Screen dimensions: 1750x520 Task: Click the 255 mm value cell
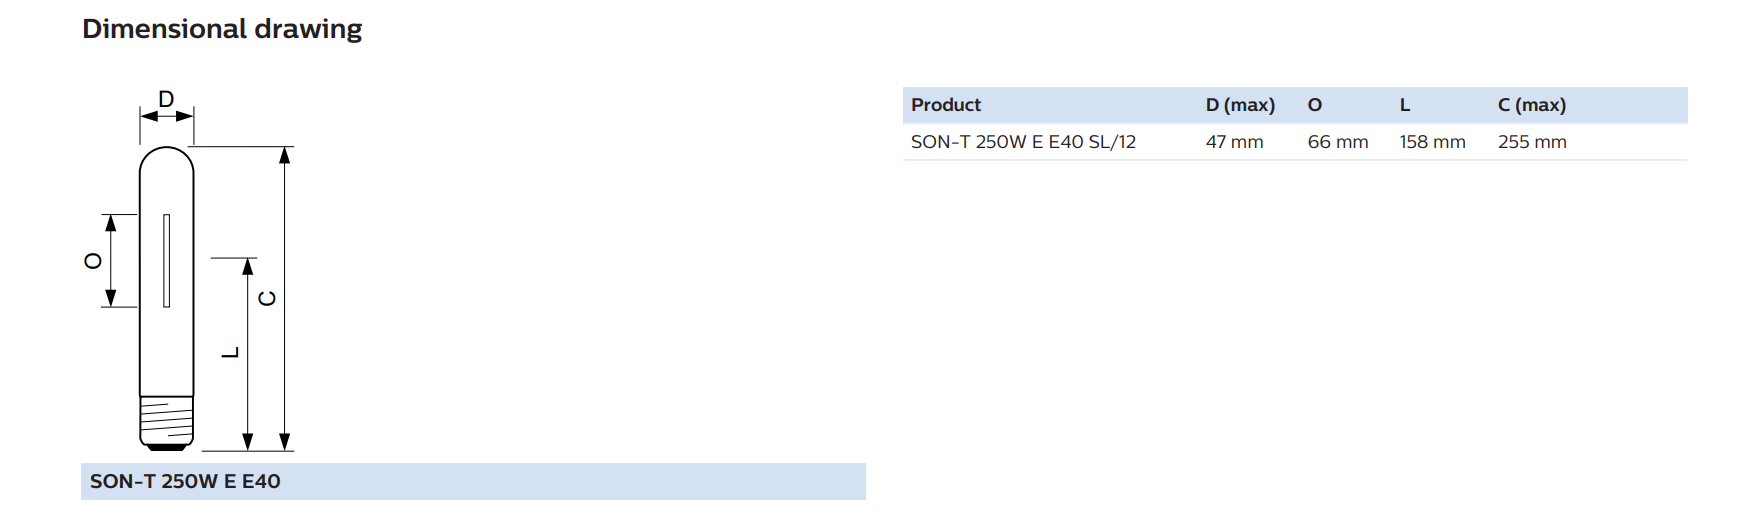tap(1532, 142)
